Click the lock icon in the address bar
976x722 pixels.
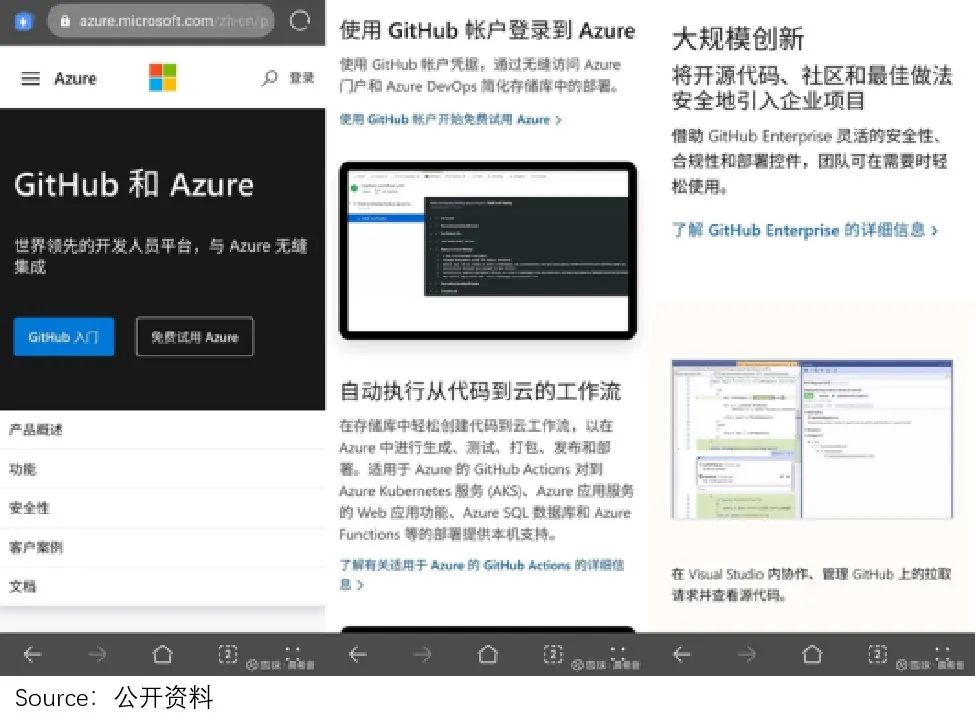tap(65, 21)
